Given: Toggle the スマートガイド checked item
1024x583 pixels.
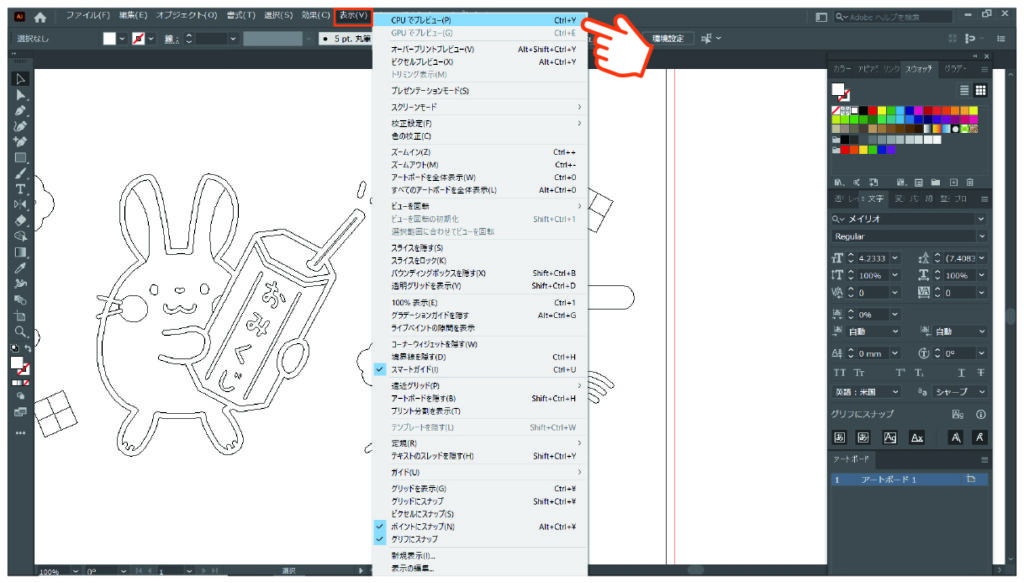Looking at the screenshot, I should 480,370.
